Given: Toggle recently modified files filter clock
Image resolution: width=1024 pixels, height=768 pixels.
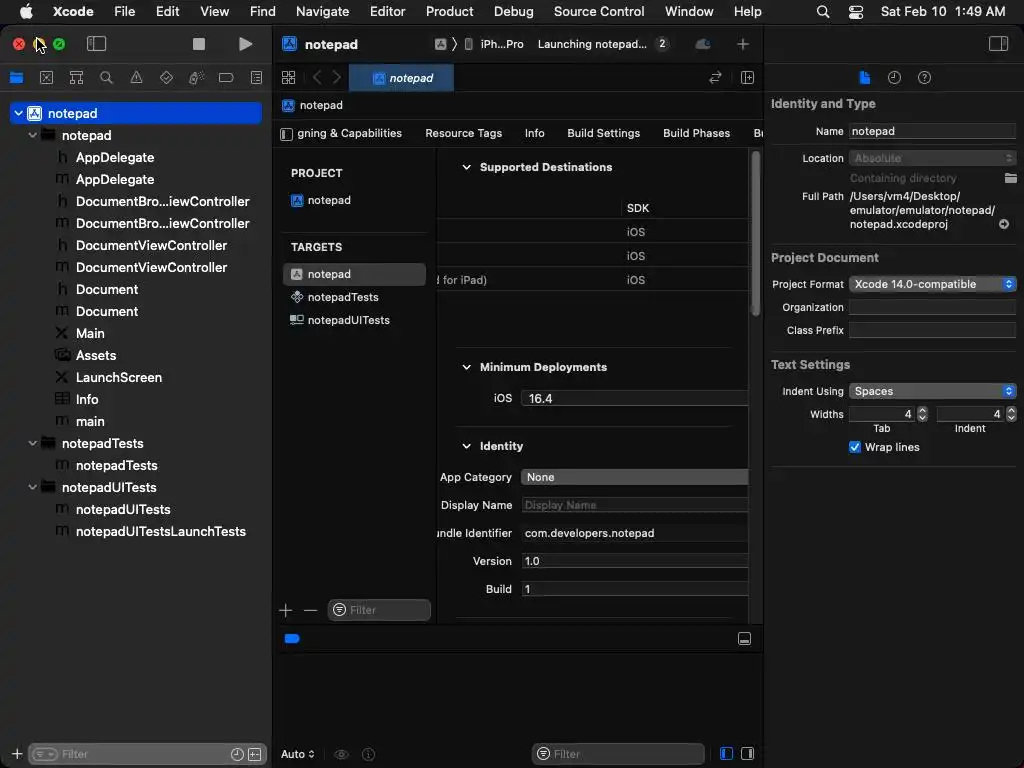Looking at the screenshot, I should pyautogui.click(x=237, y=754).
